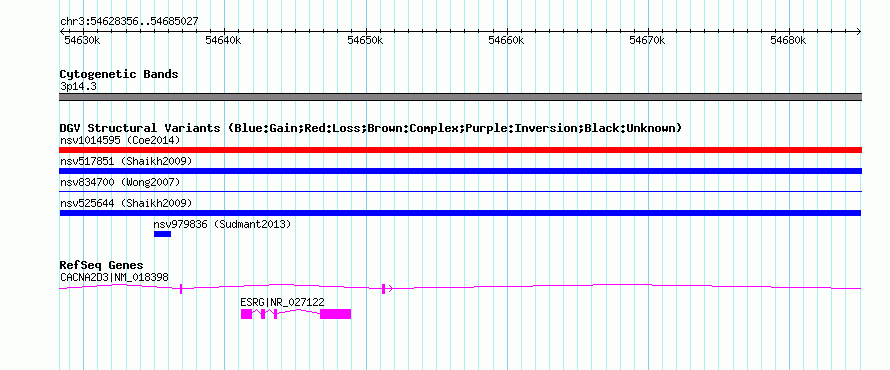
Task: Click the Cytogenetic Bands track title
Action: (119, 74)
